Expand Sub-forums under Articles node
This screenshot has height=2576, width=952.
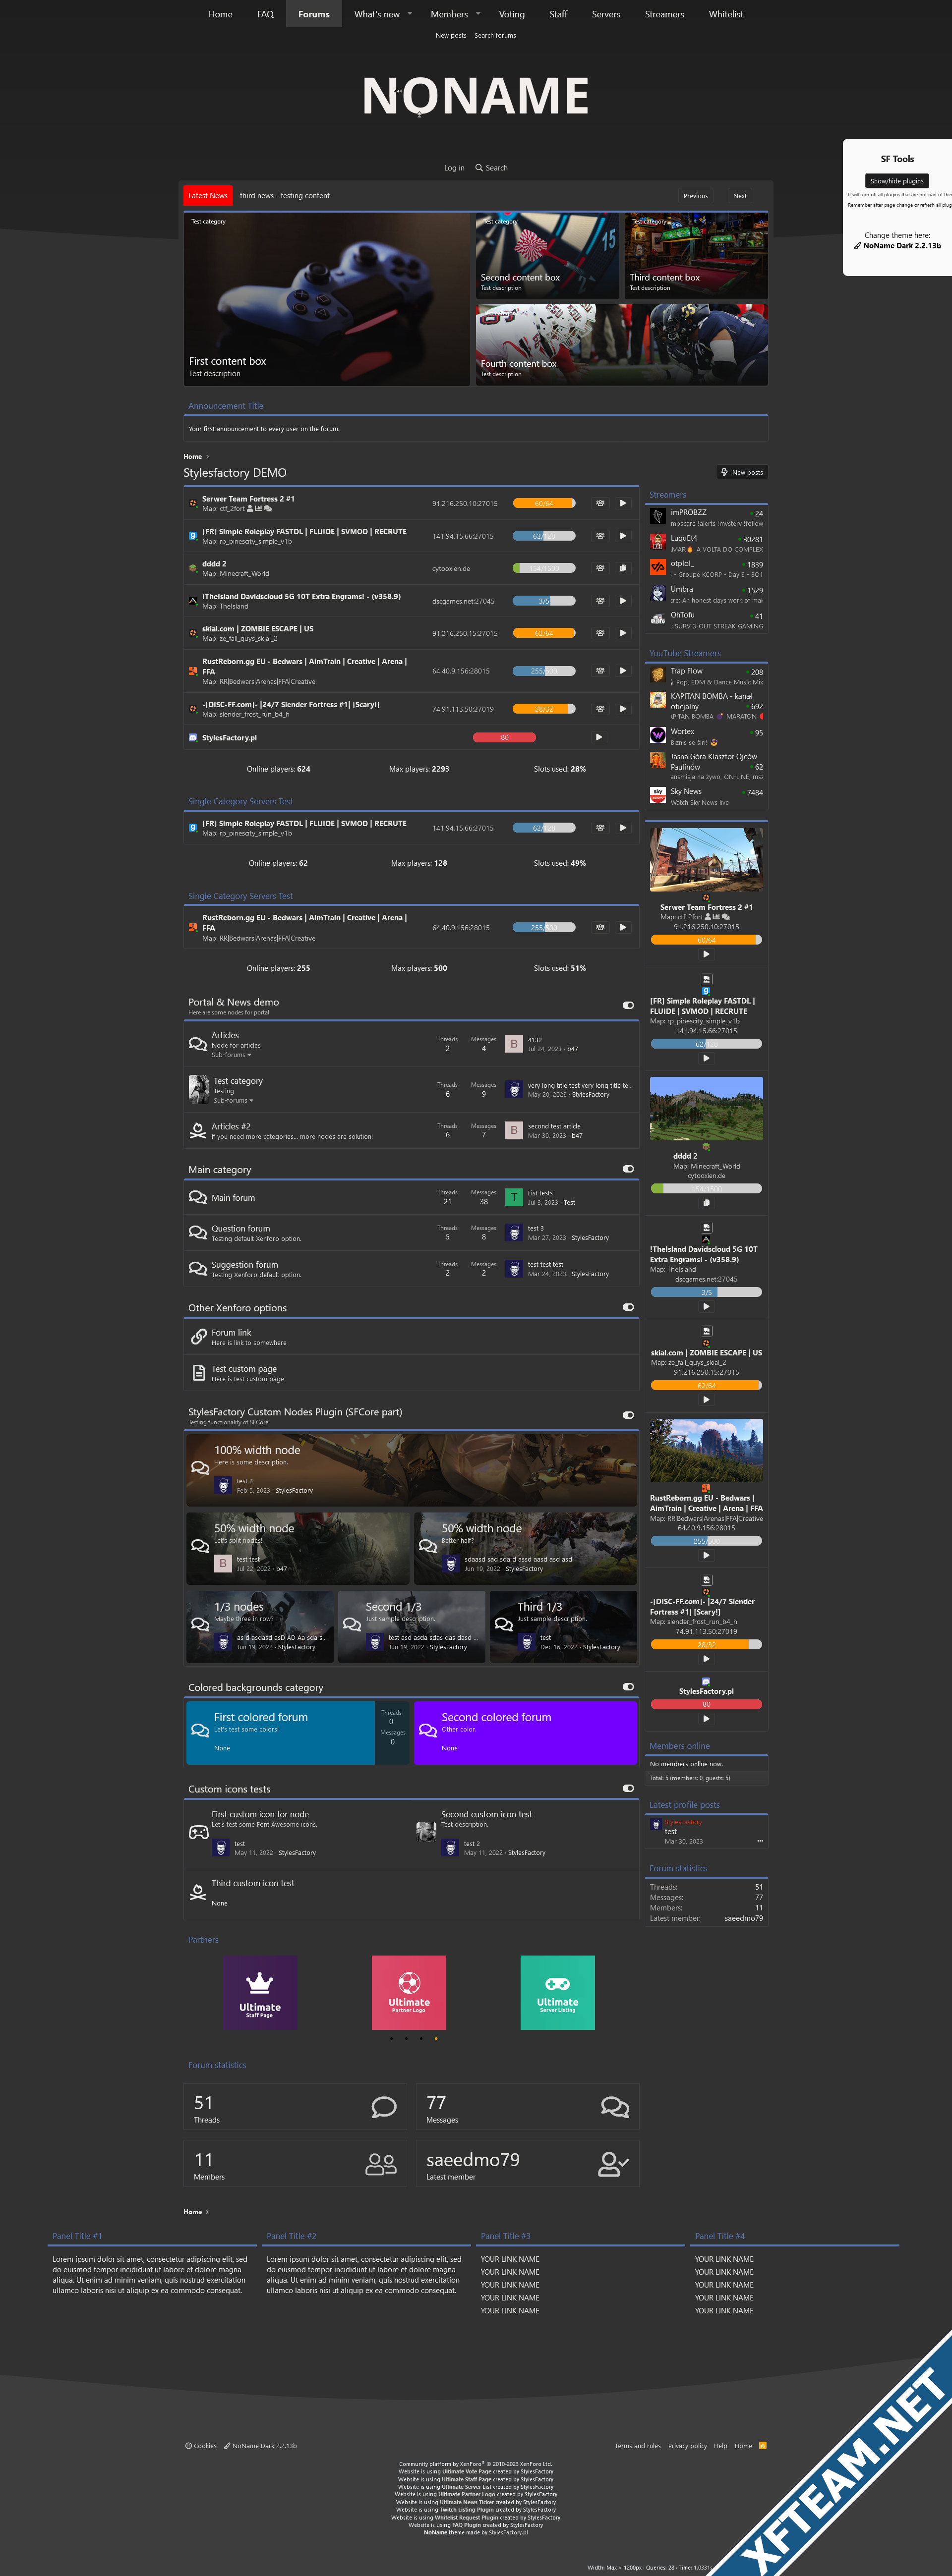pos(231,1054)
